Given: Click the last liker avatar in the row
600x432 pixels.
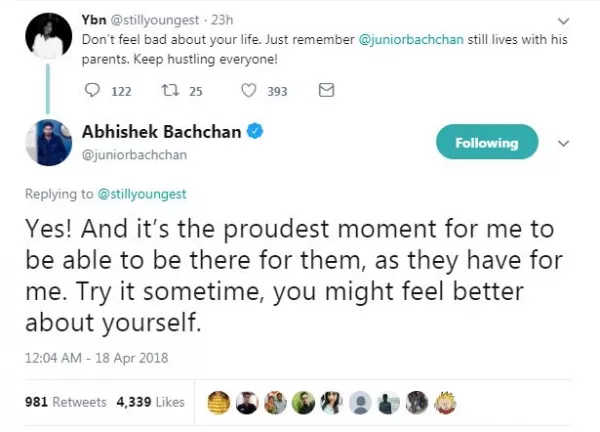Looking at the screenshot, I should pyautogui.click(x=446, y=402).
